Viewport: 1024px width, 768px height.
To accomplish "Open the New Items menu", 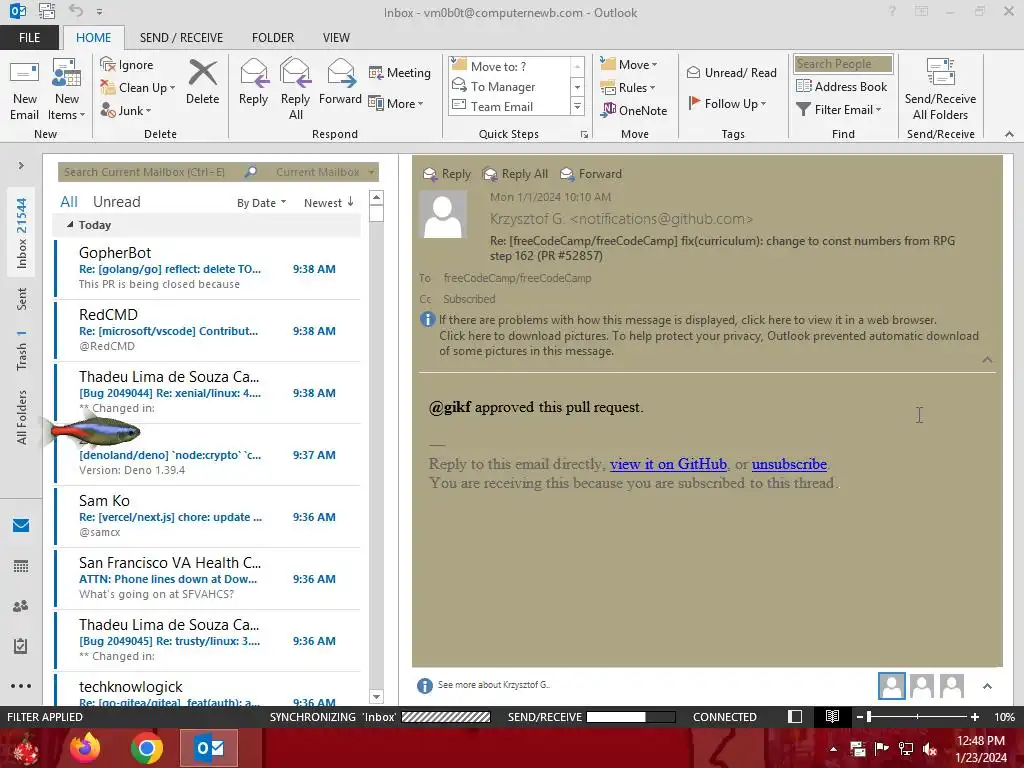I will tap(67, 89).
